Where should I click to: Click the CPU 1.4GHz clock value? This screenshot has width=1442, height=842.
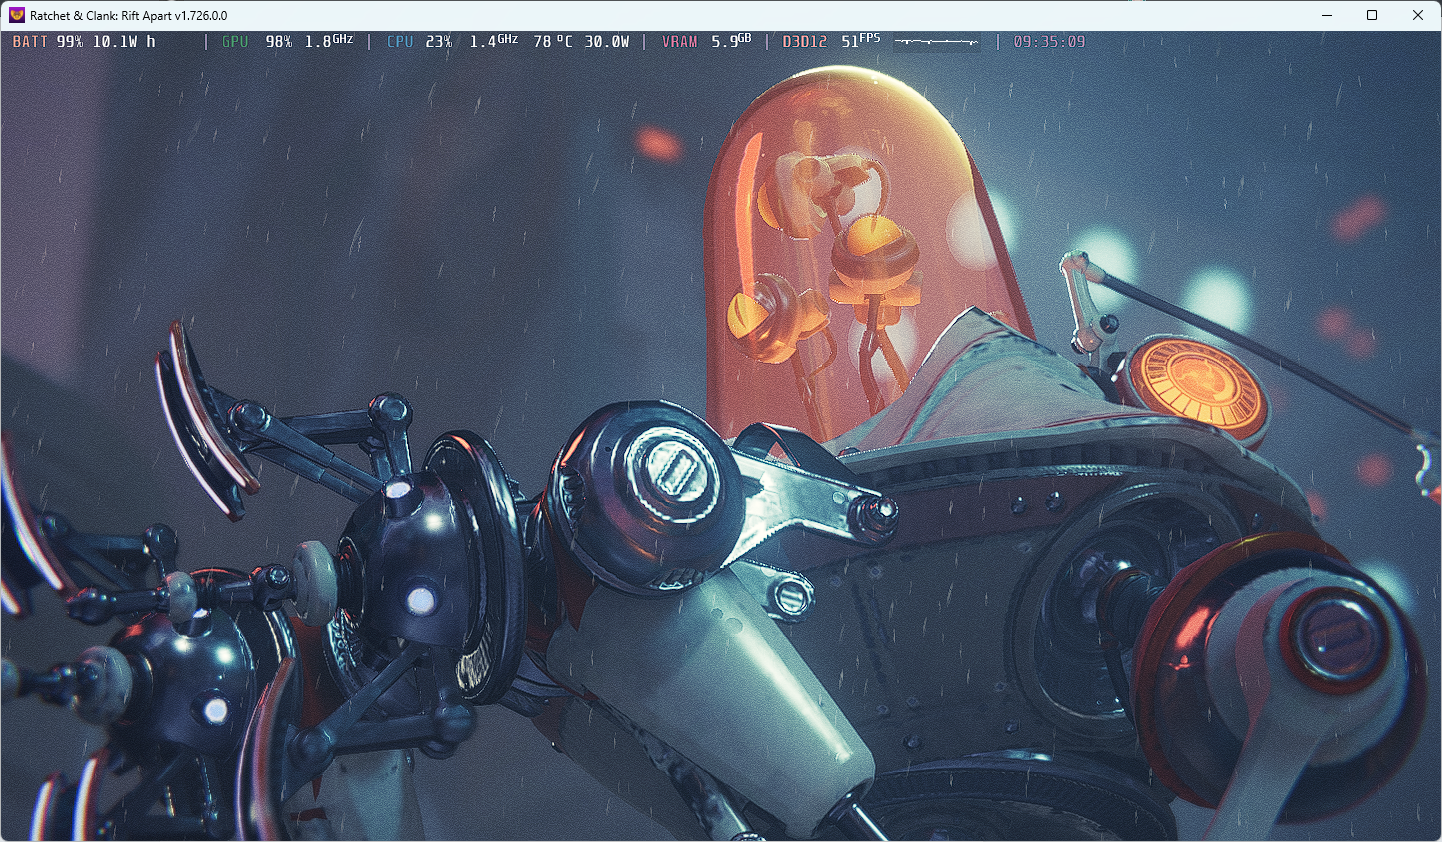pyautogui.click(x=494, y=41)
